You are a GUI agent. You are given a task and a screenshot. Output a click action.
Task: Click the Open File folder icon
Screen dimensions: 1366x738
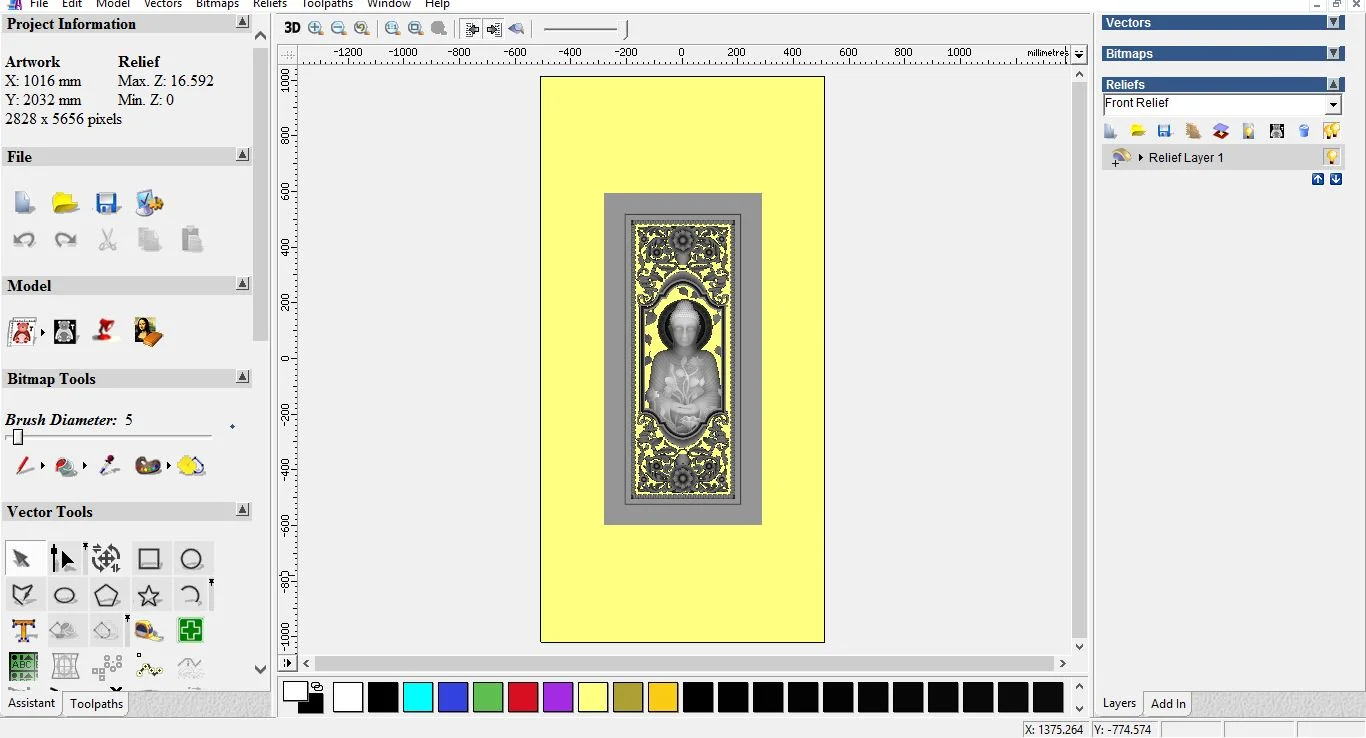coord(65,203)
